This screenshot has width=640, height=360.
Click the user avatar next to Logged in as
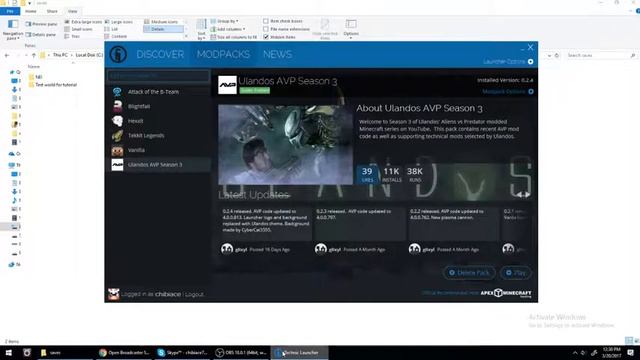(x=114, y=294)
